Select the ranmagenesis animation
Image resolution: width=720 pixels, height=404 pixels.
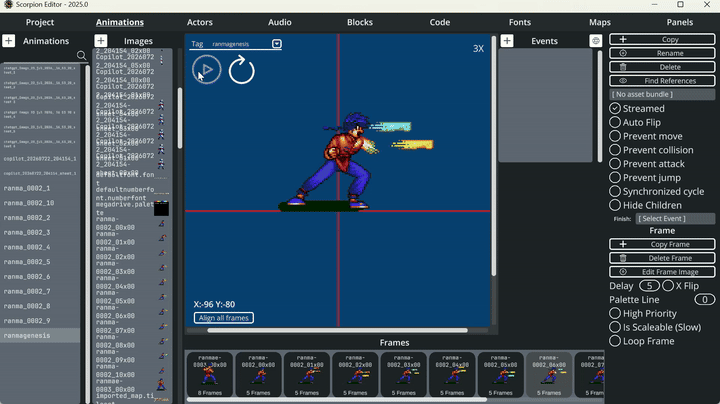point(40,335)
